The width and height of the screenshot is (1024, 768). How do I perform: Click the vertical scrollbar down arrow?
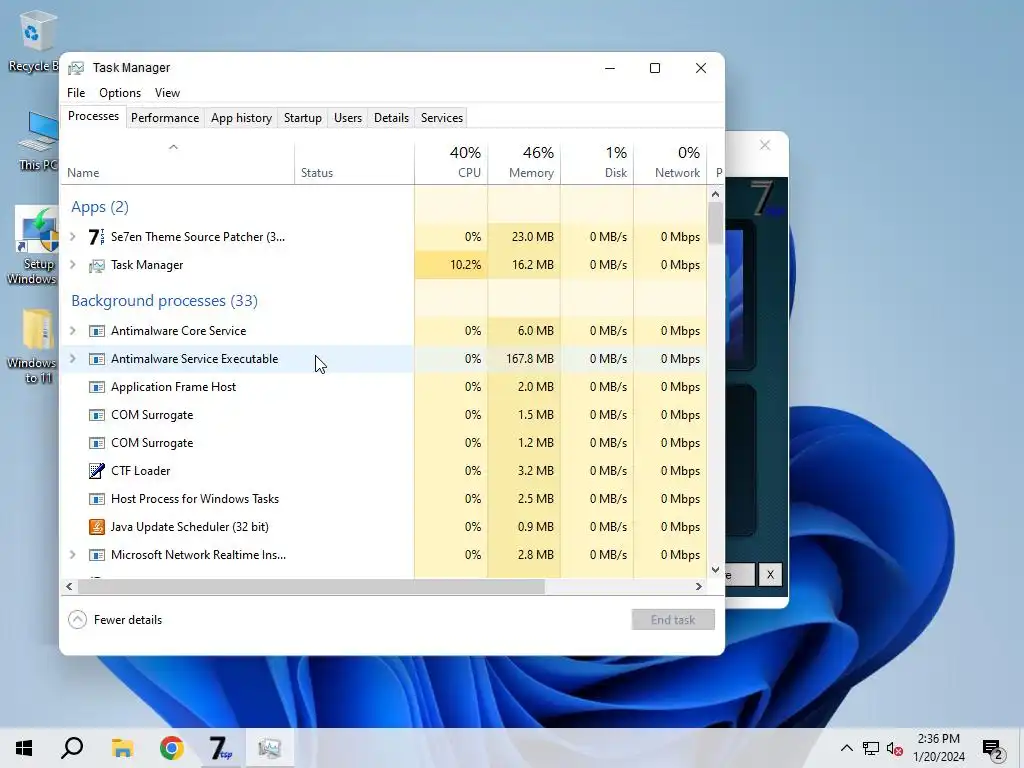pos(715,569)
